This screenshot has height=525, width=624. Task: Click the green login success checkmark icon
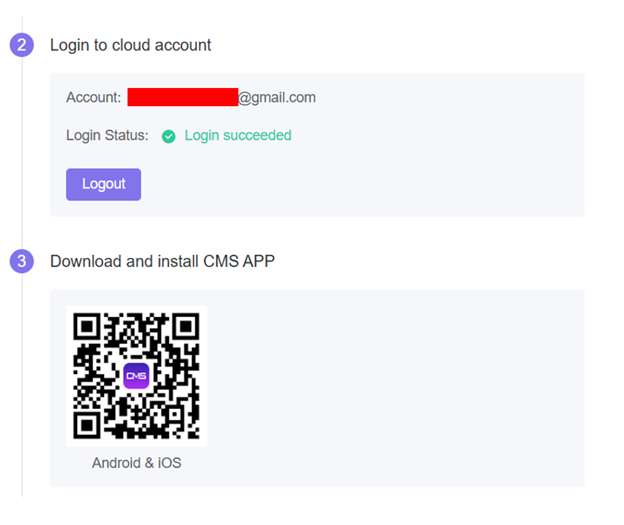(169, 136)
